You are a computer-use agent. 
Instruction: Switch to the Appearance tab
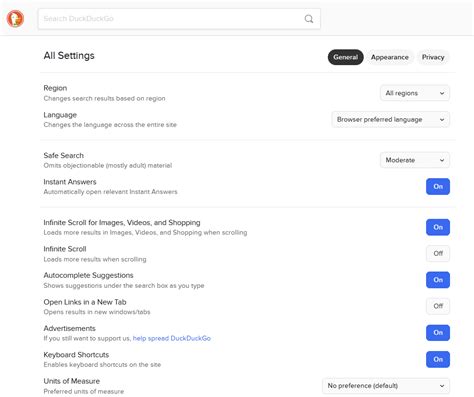(x=390, y=57)
